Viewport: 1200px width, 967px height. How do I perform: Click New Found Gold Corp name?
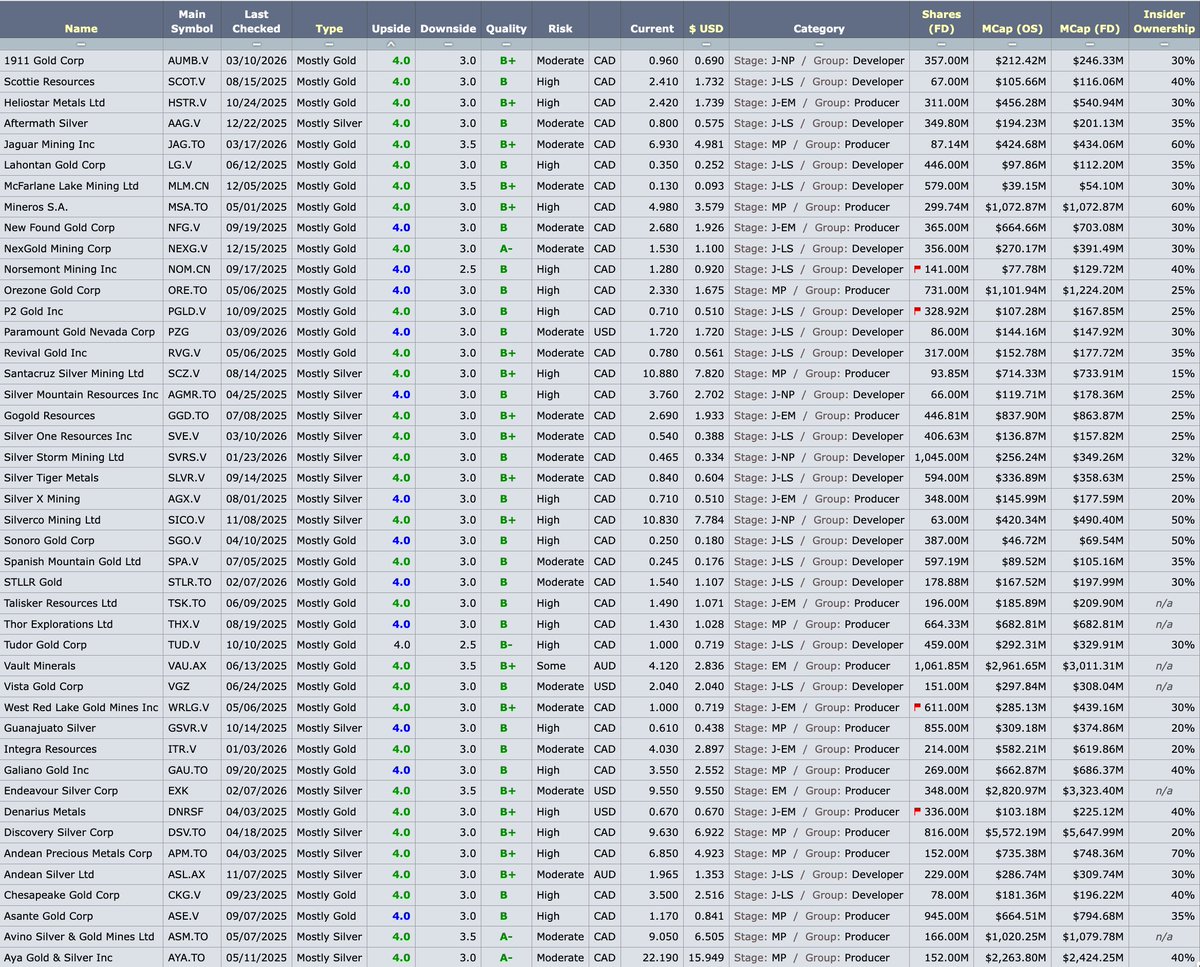[x=59, y=228]
